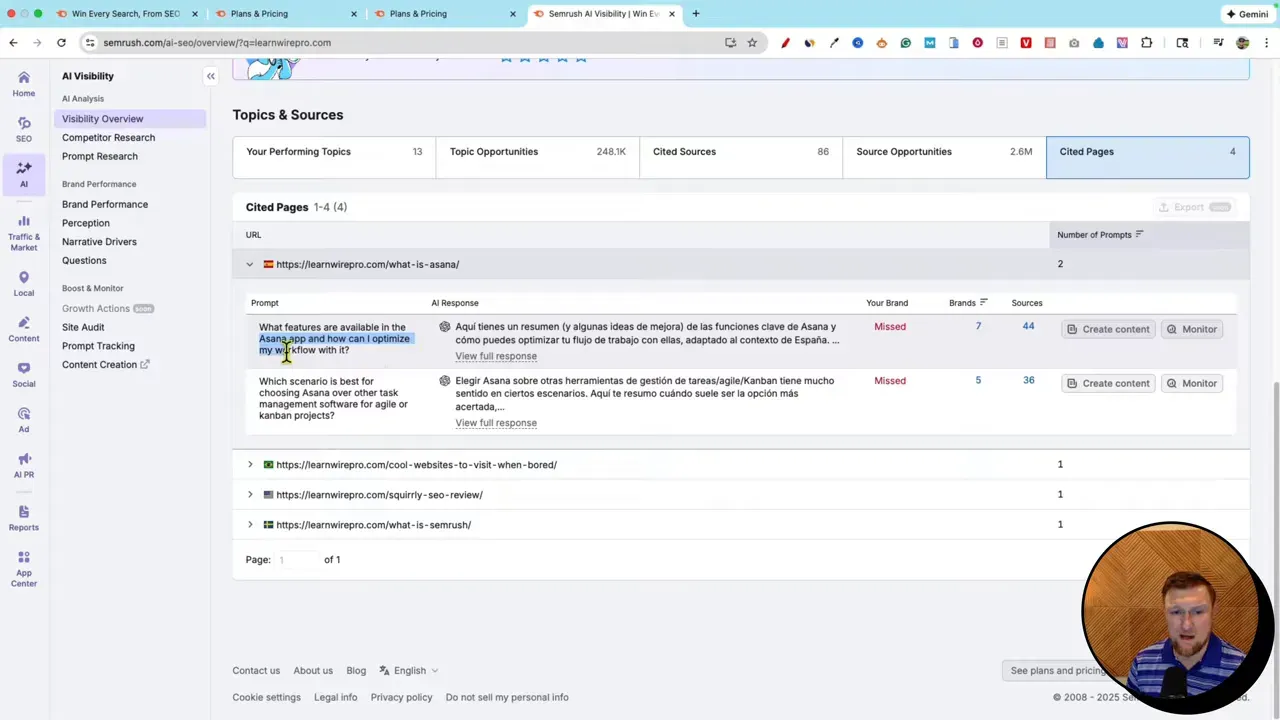Screen dimensions: 1280x720
Task: Select the AI sidebar icon
Action: click(24, 170)
